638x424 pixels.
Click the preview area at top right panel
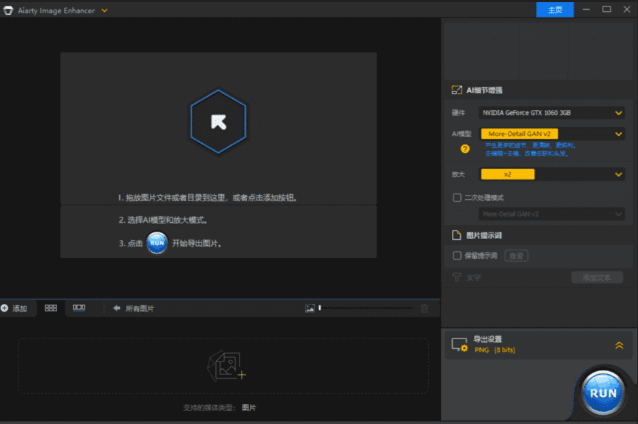(x=538, y=51)
